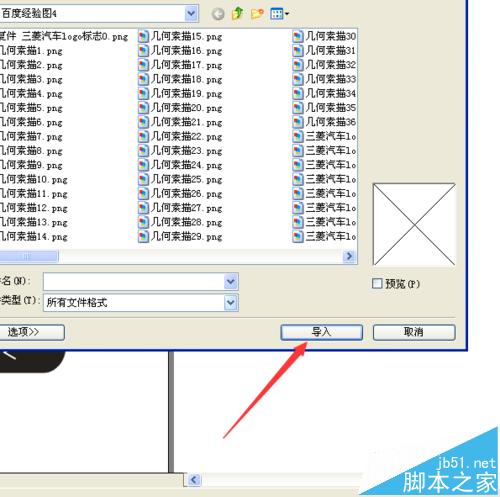Select the file 几何素描5.png
The width and height of the screenshot is (500, 497).
[31, 108]
